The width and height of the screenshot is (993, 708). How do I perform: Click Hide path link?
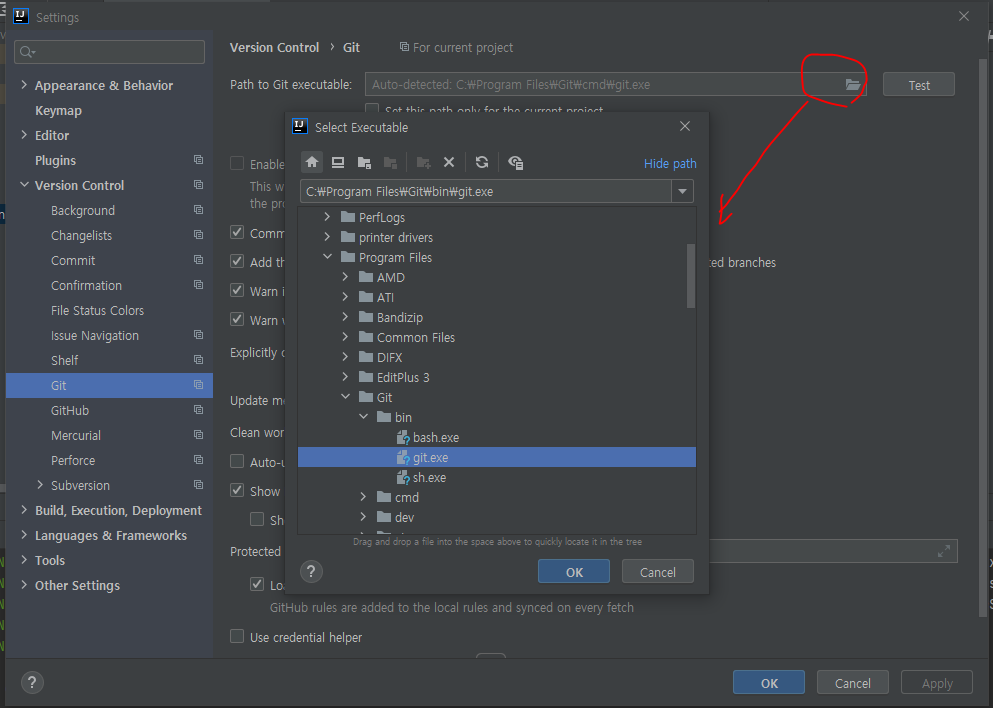point(670,163)
